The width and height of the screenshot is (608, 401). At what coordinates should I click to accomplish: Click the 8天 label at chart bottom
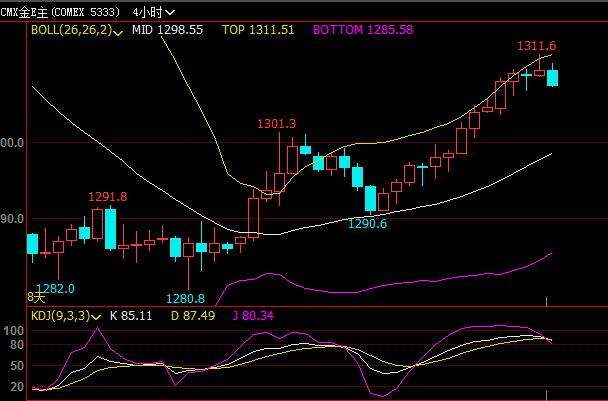[36, 297]
